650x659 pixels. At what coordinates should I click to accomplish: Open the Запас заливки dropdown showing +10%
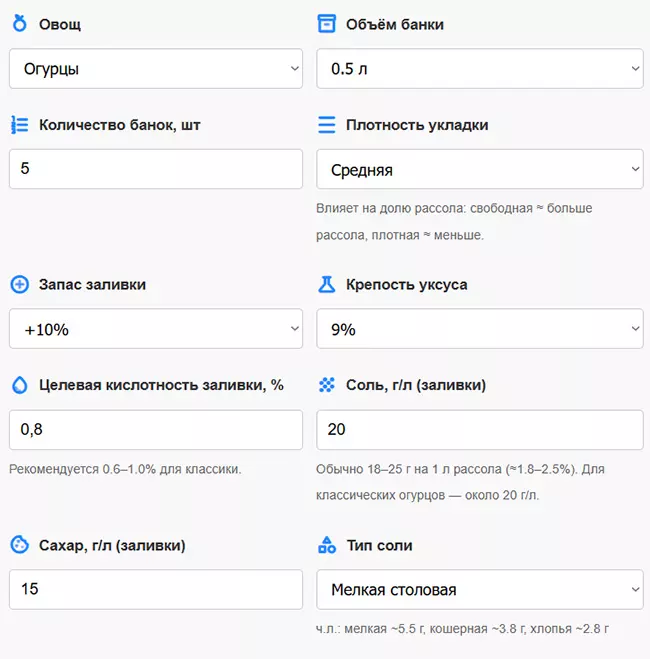click(x=156, y=329)
